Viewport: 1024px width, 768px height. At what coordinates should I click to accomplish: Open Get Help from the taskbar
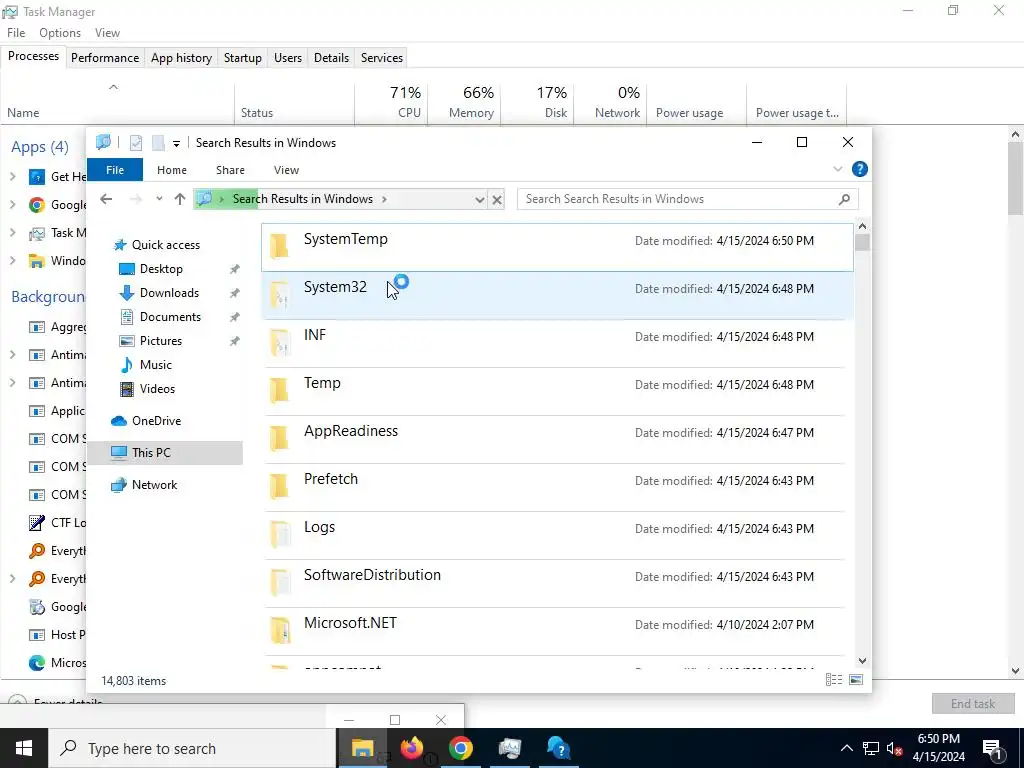(x=559, y=748)
